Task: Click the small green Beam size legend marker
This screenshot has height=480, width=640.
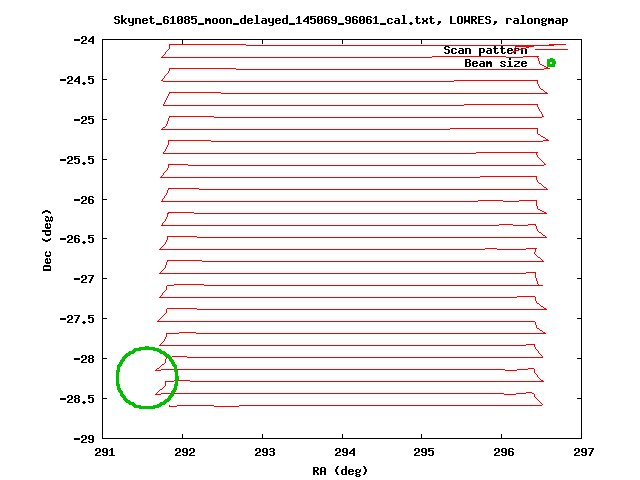Action: tap(551, 63)
